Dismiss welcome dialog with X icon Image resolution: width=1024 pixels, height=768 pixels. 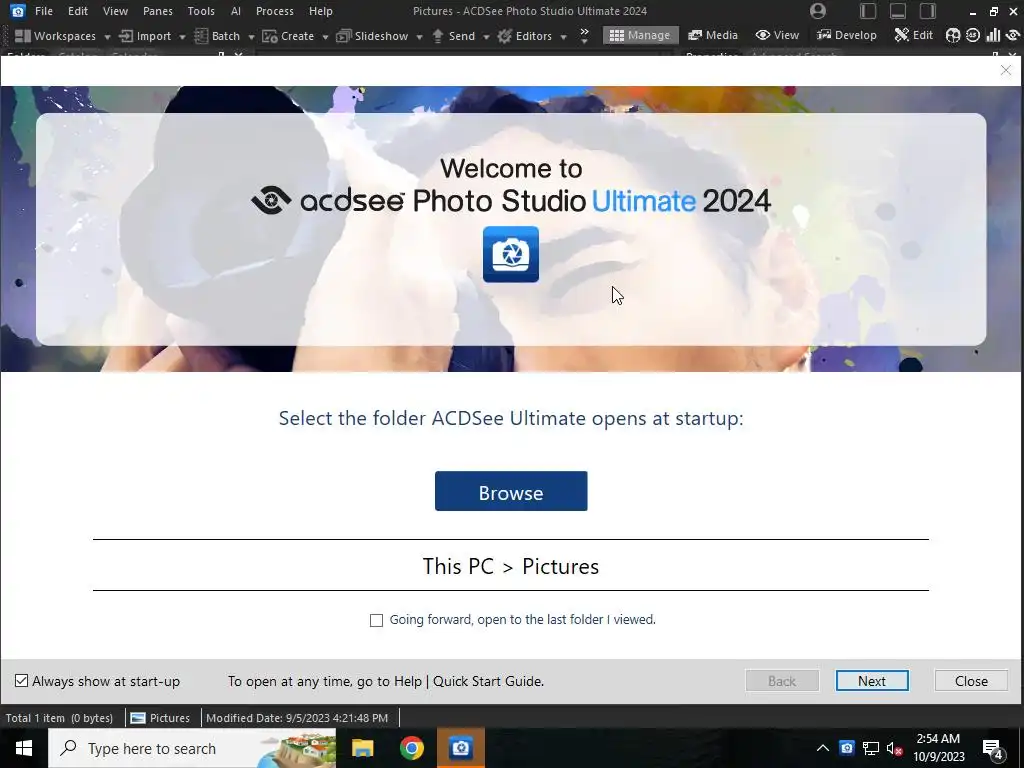[x=1006, y=71]
